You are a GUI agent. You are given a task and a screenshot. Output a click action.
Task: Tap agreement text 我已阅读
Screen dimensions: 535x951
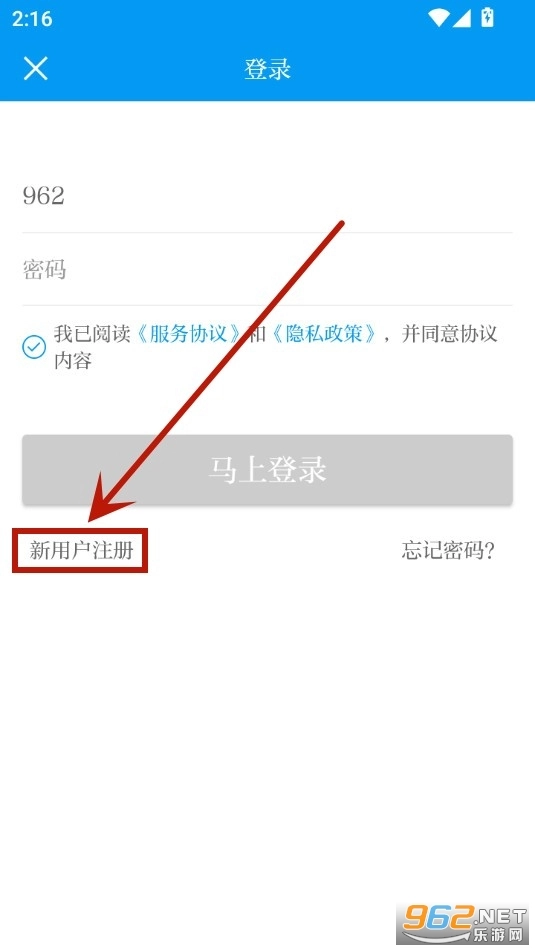(x=92, y=334)
